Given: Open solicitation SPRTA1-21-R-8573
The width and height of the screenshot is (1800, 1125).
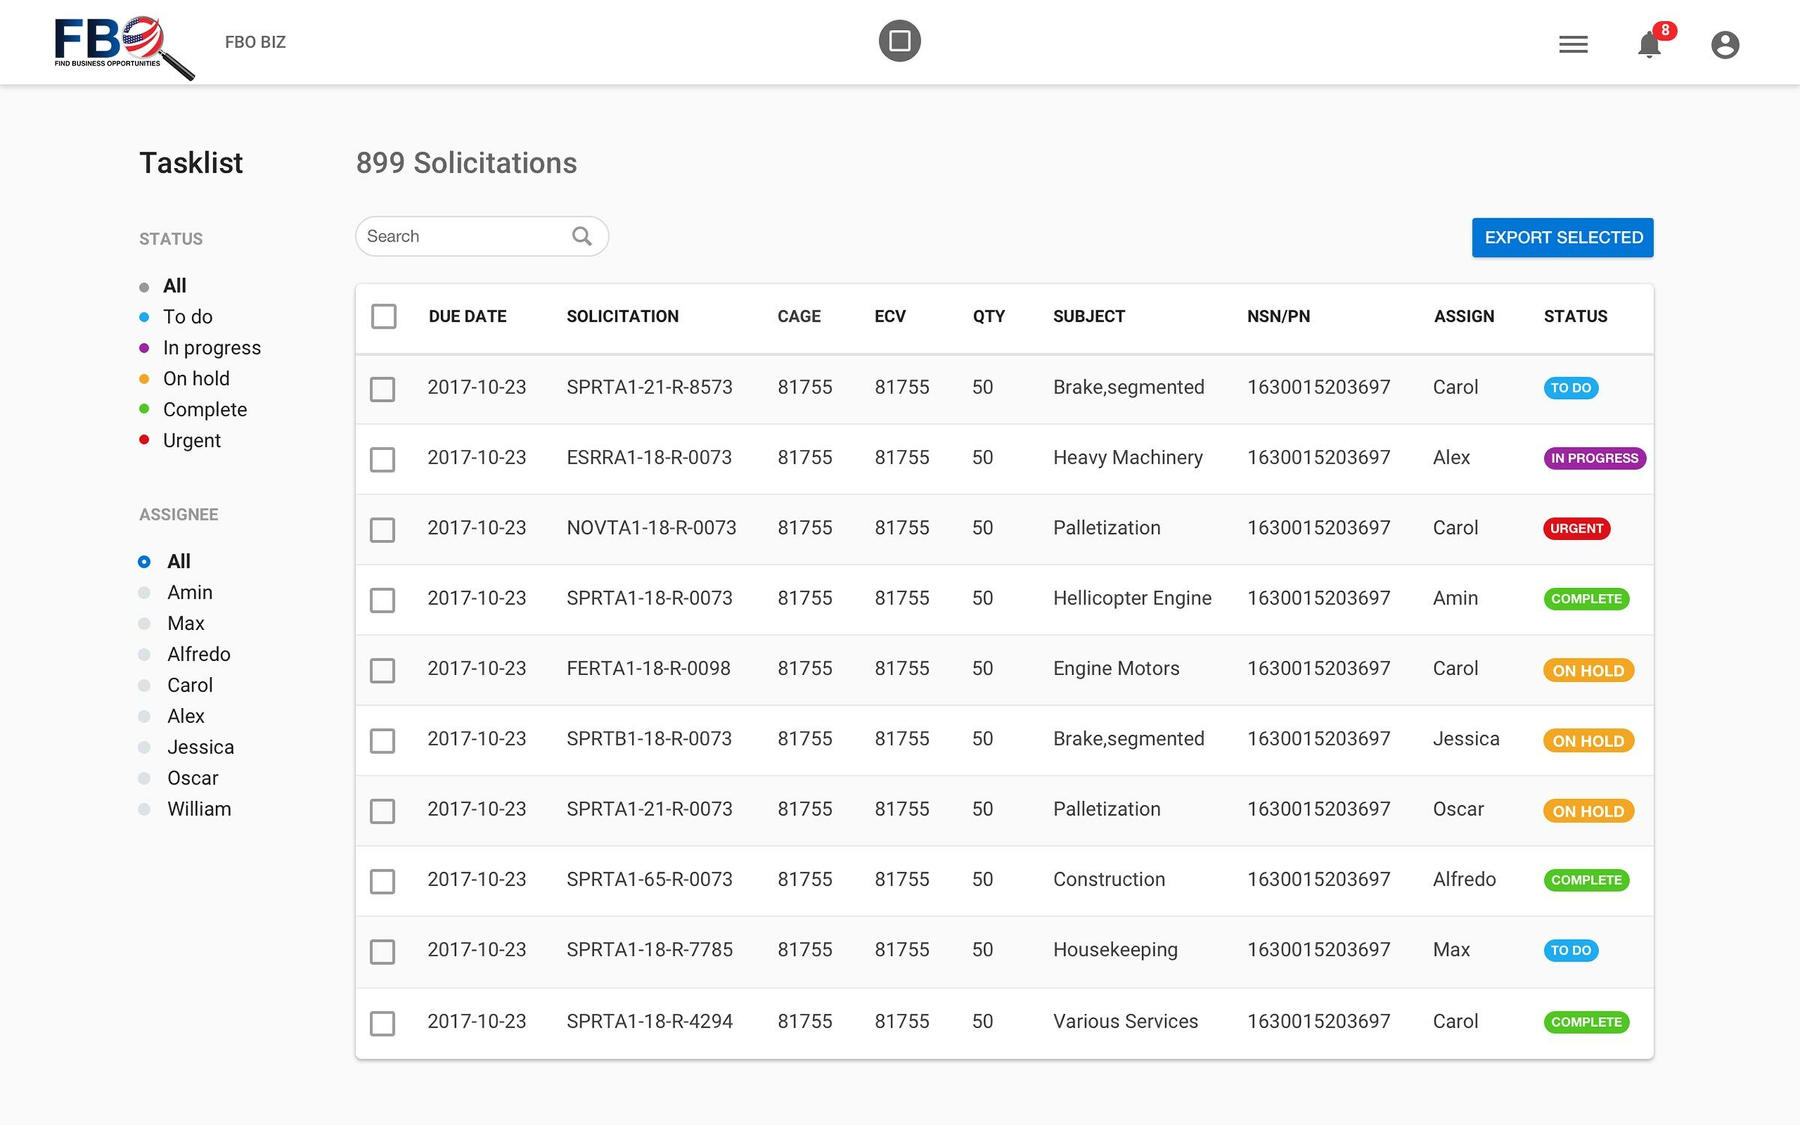Looking at the screenshot, I should (x=650, y=387).
